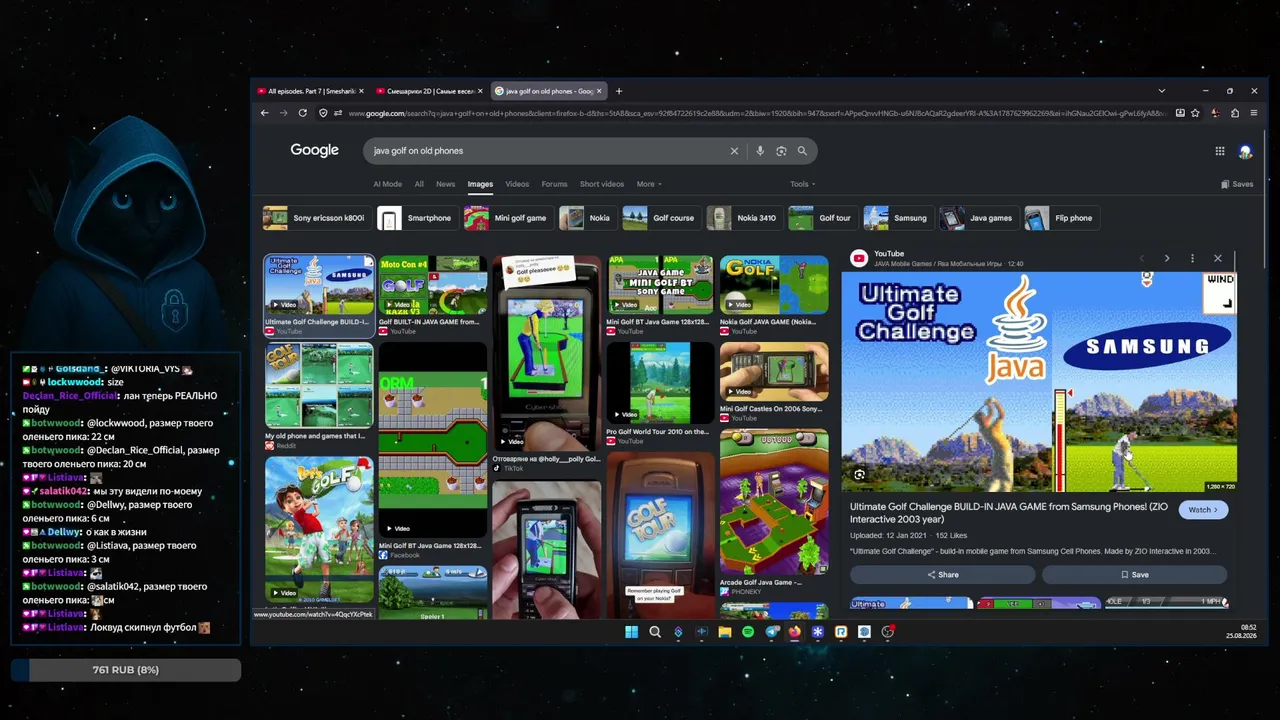
Task: Click the Watch button for the video
Action: click(1202, 510)
